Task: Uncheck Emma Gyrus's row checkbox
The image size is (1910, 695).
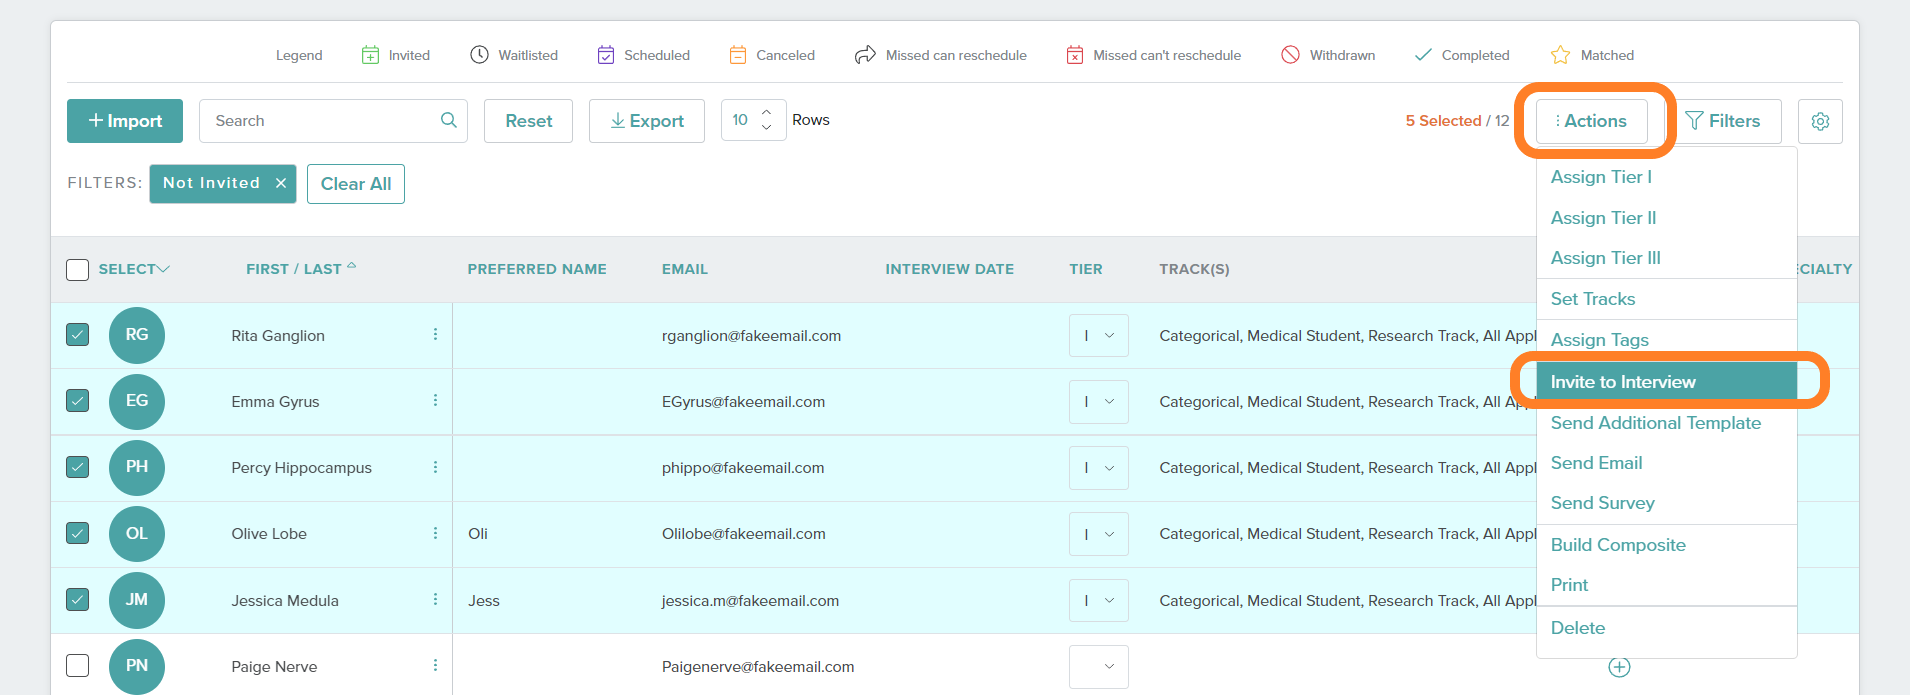Action: (x=77, y=400)
